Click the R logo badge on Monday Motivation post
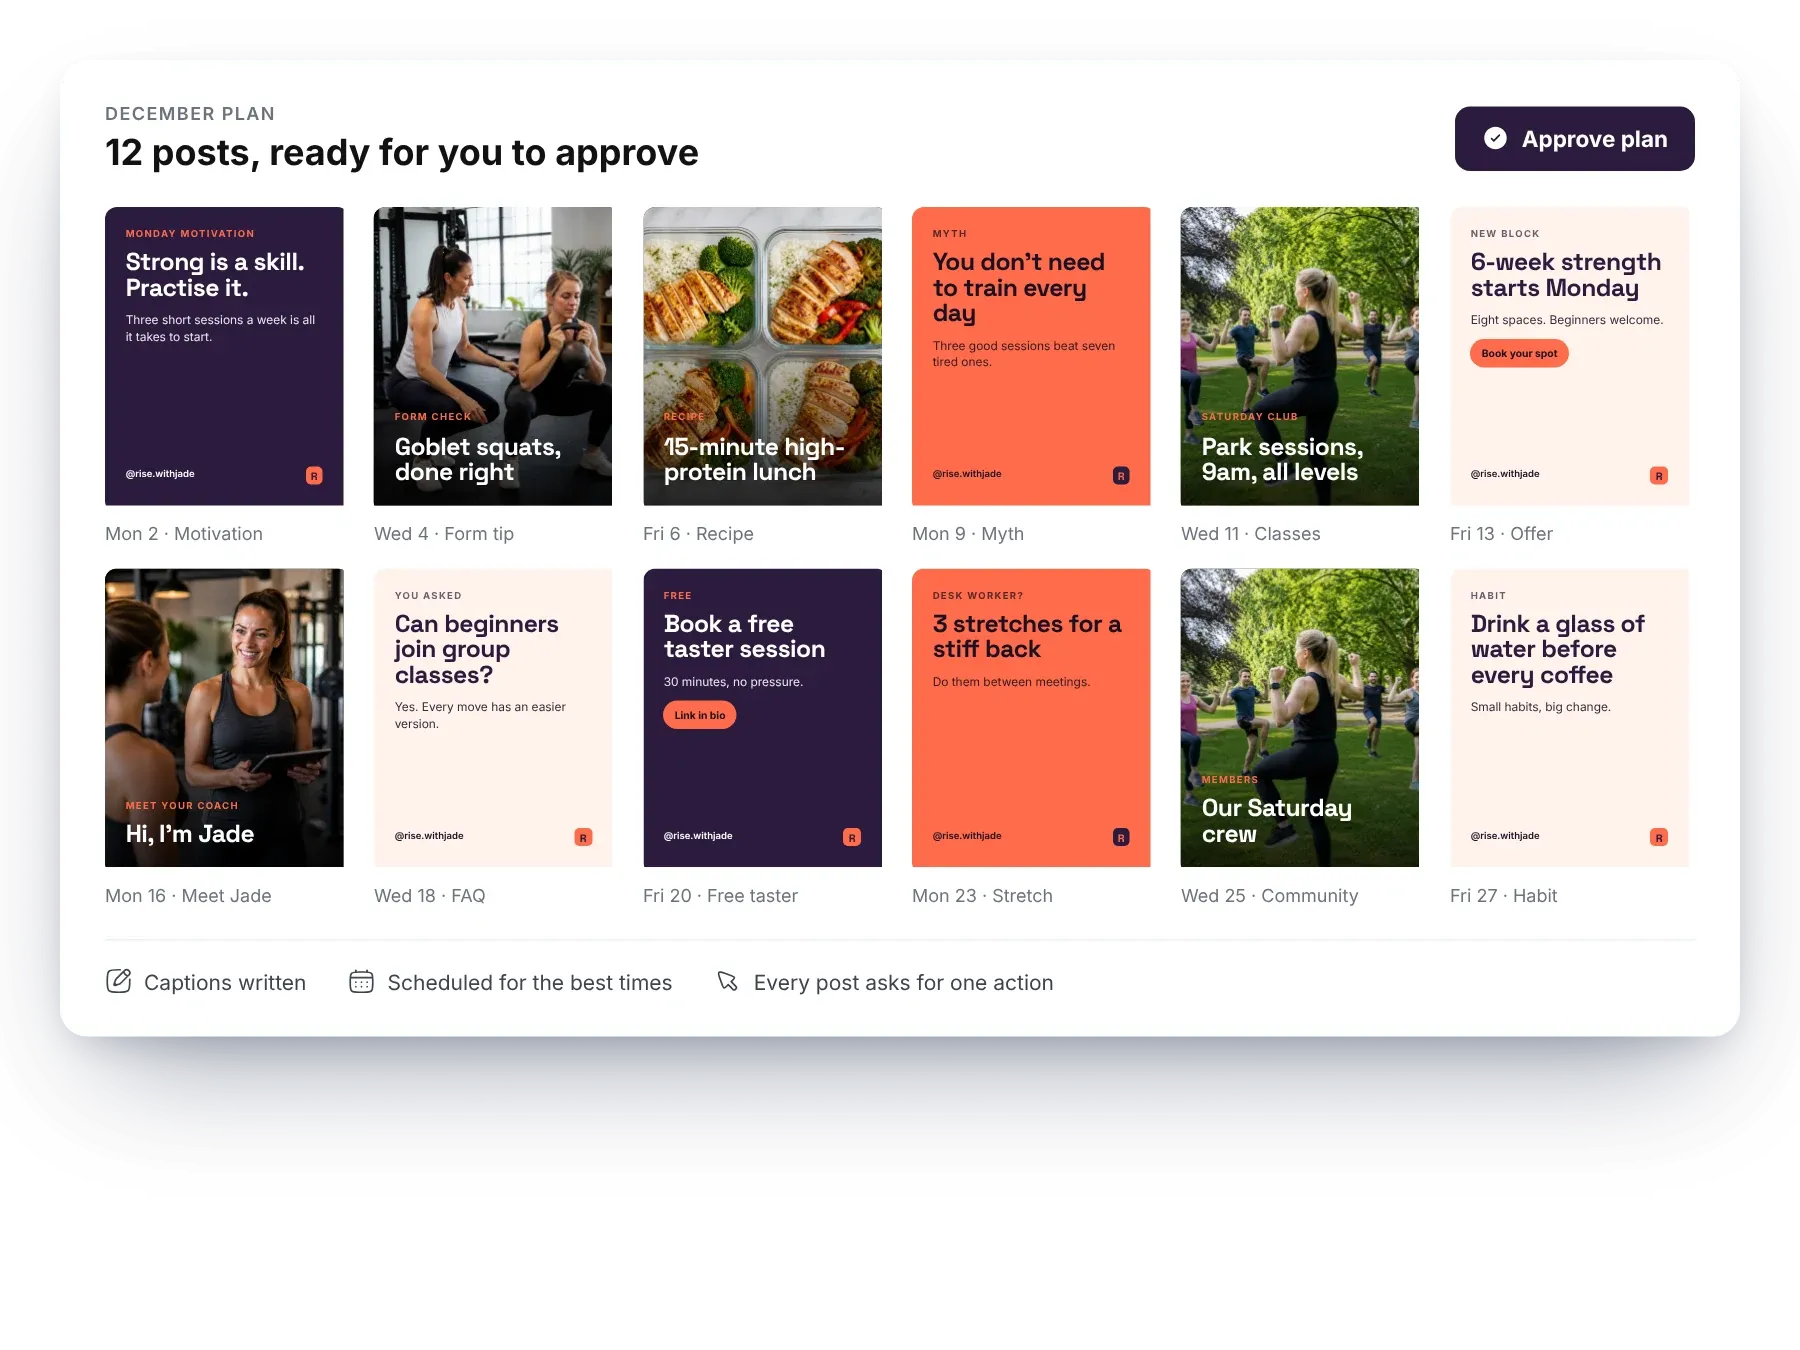1800x1350 pixels. click(x=314, y=476)
